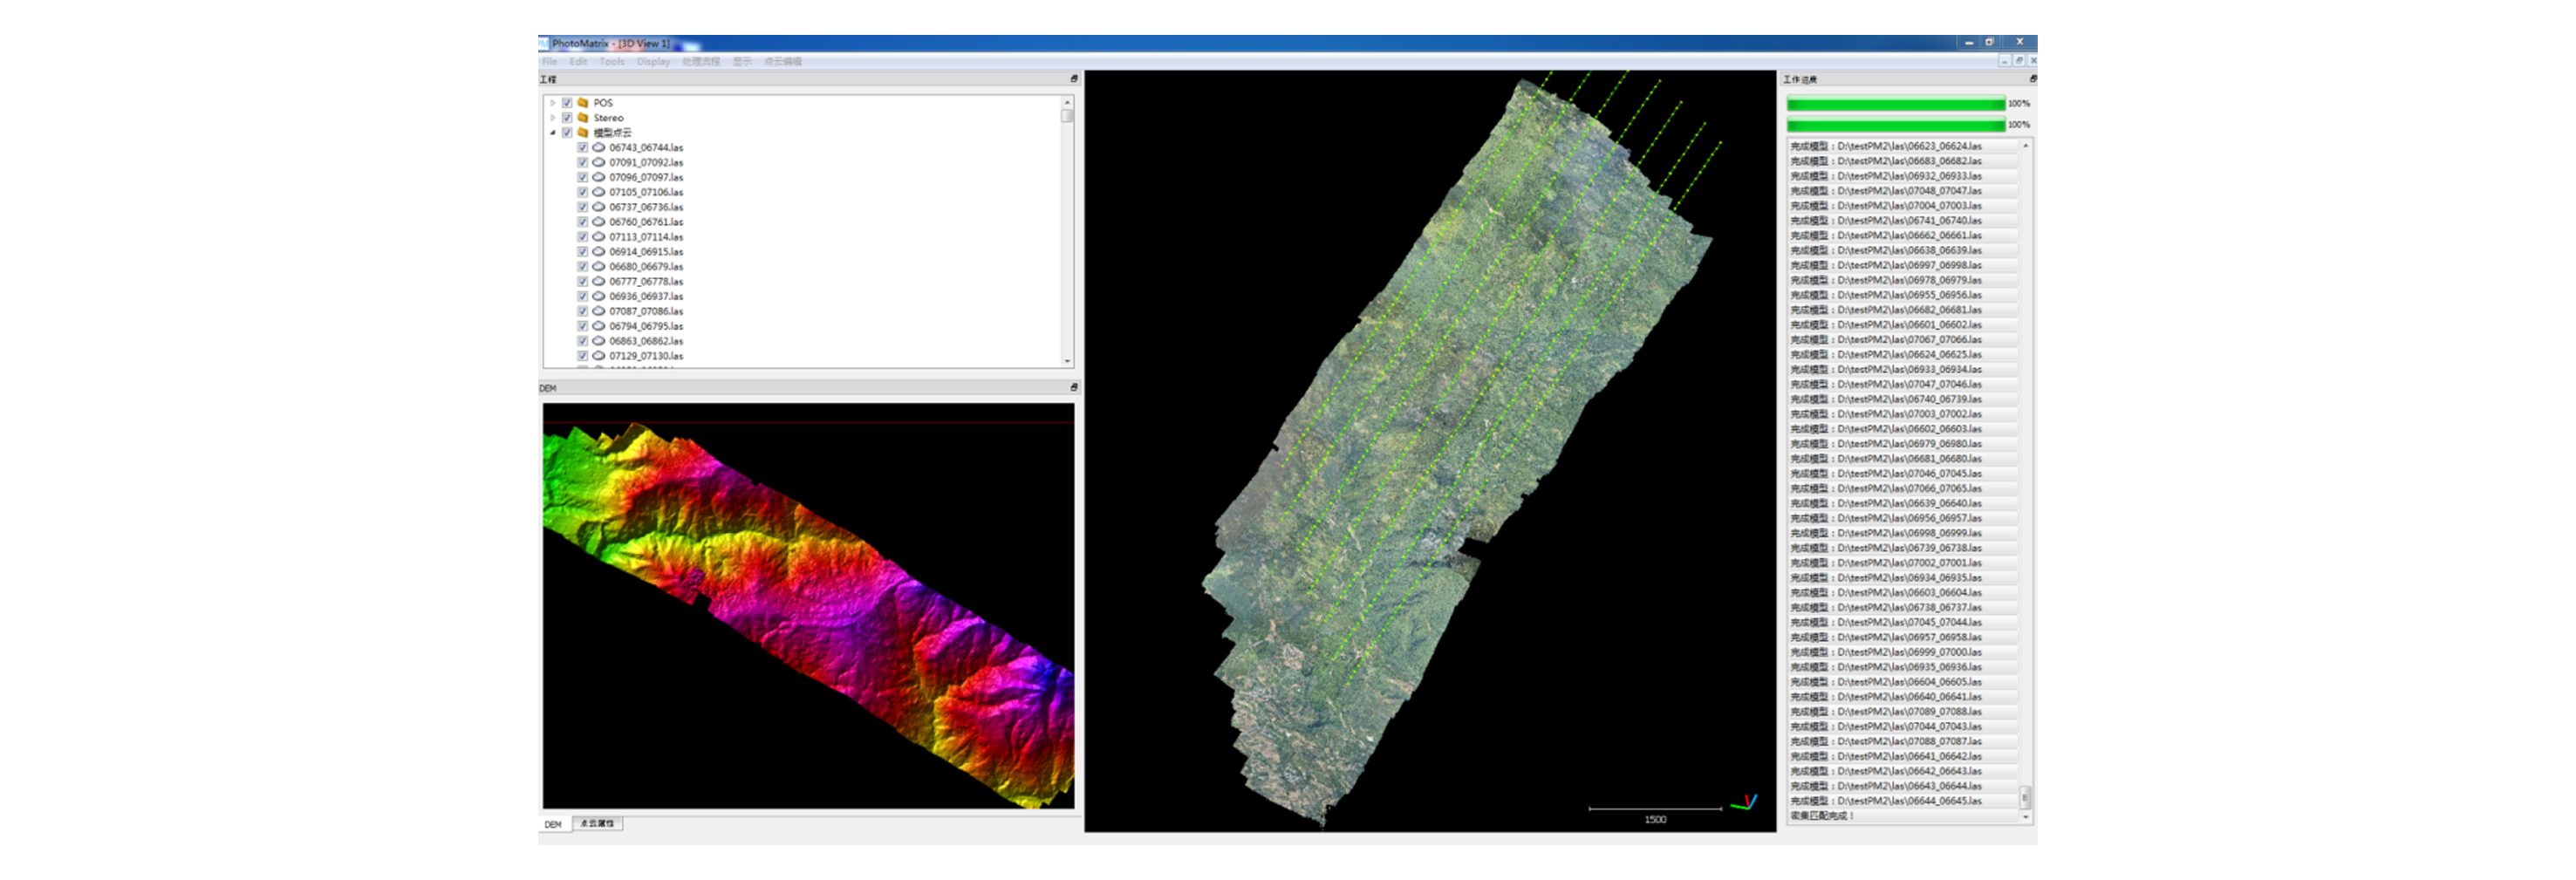
Task: Expand the POS tree node
Action: (552, 102)
